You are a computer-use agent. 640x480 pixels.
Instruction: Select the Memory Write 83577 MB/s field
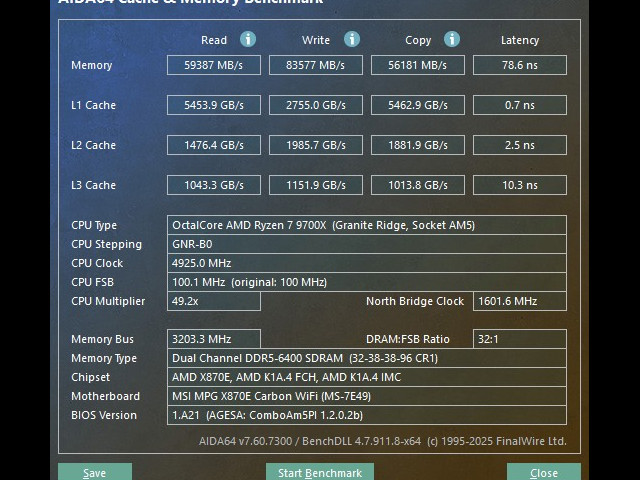[x=316, y=65]
